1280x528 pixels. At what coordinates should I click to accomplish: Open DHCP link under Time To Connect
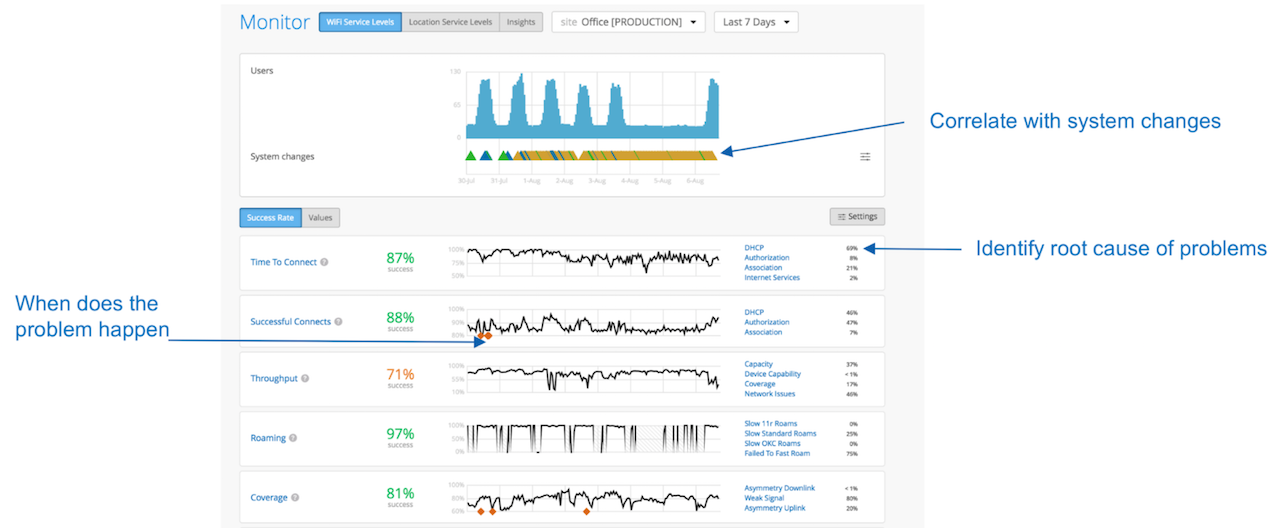(754, 248)
